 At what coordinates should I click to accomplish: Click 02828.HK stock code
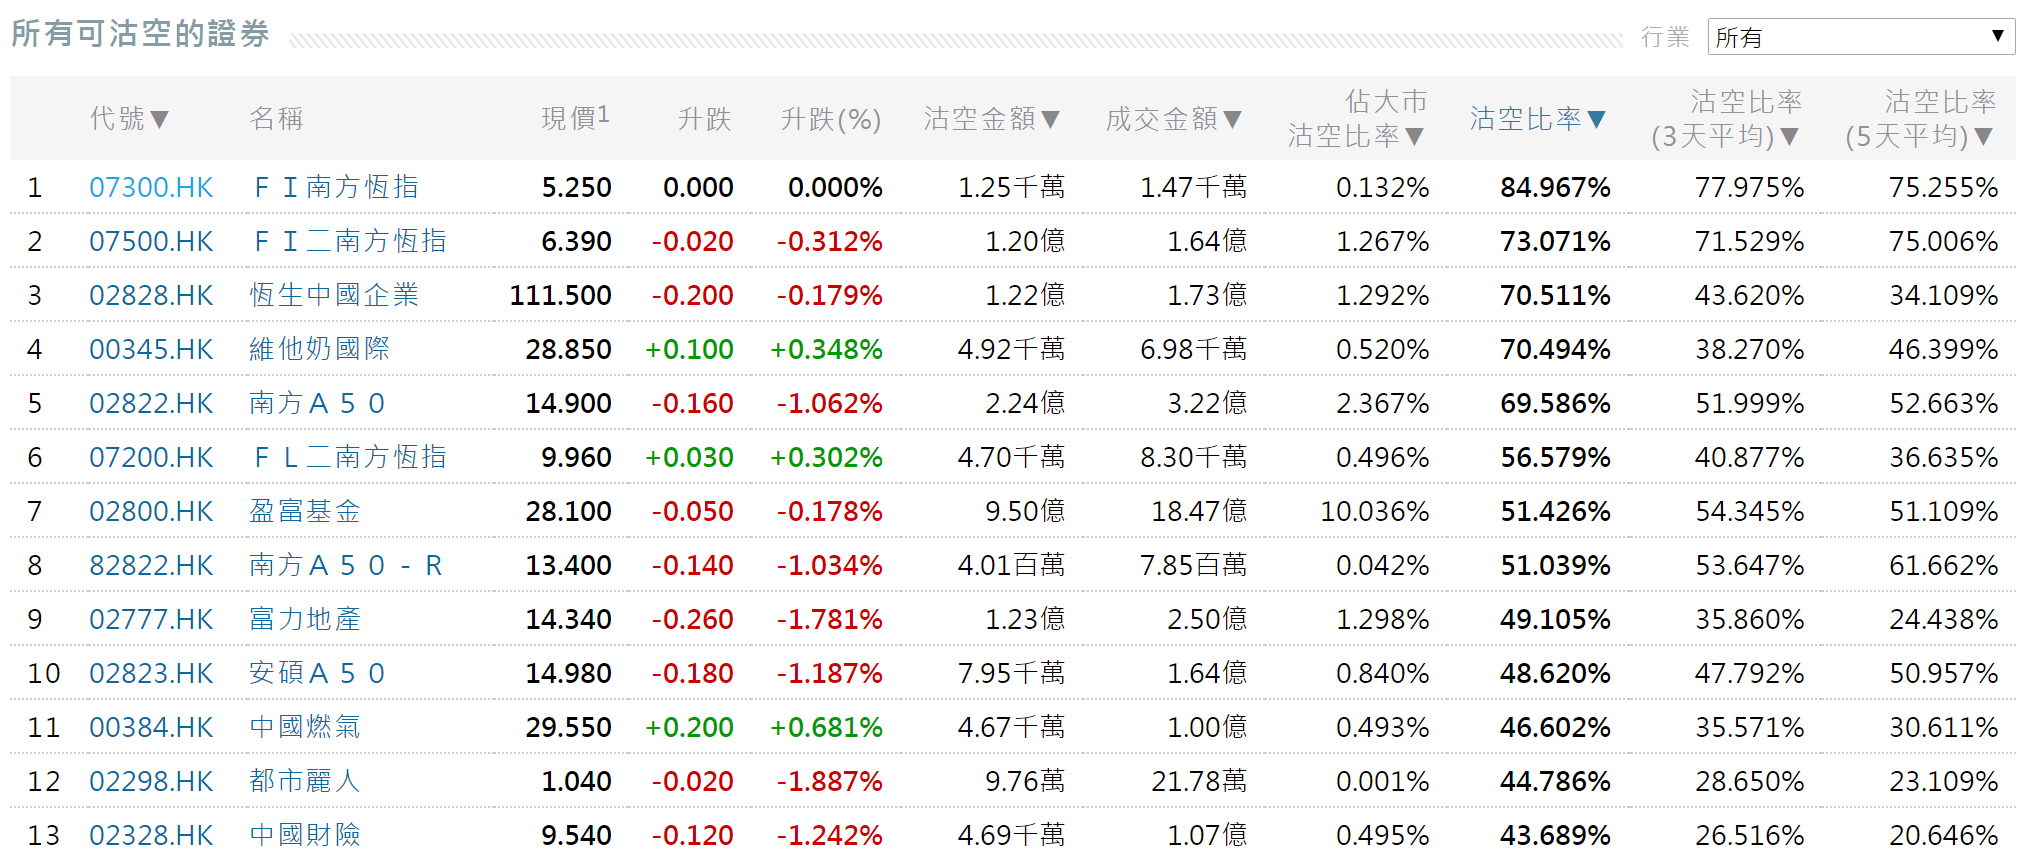151,295
